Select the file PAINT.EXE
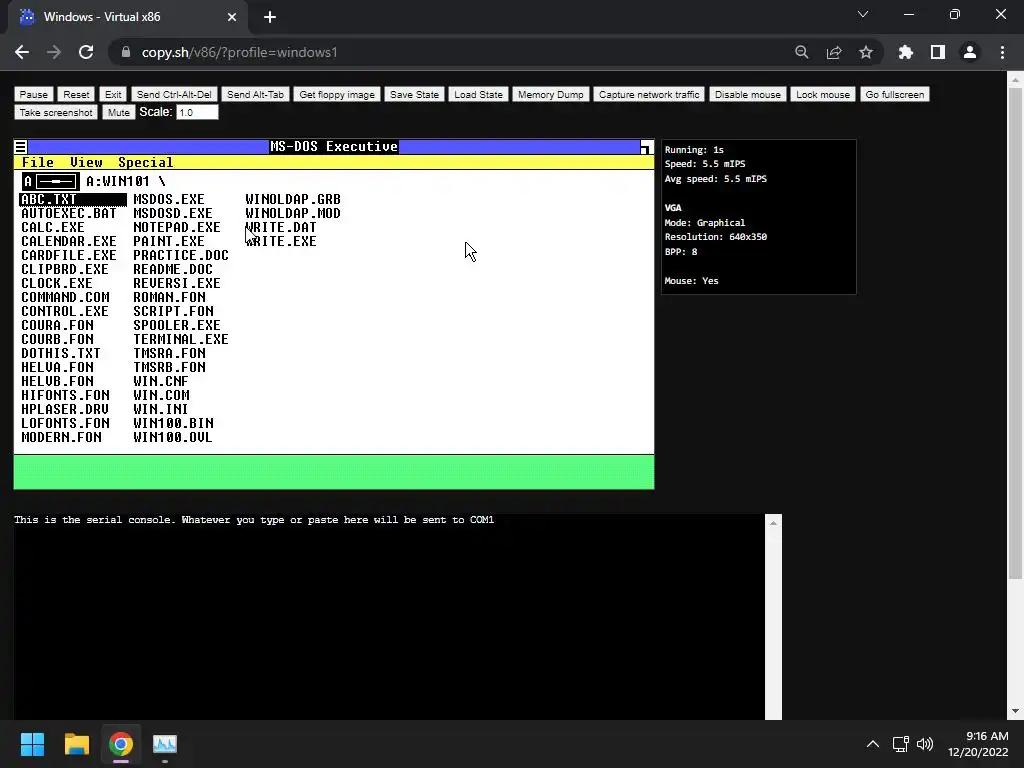 coord(169,242)
